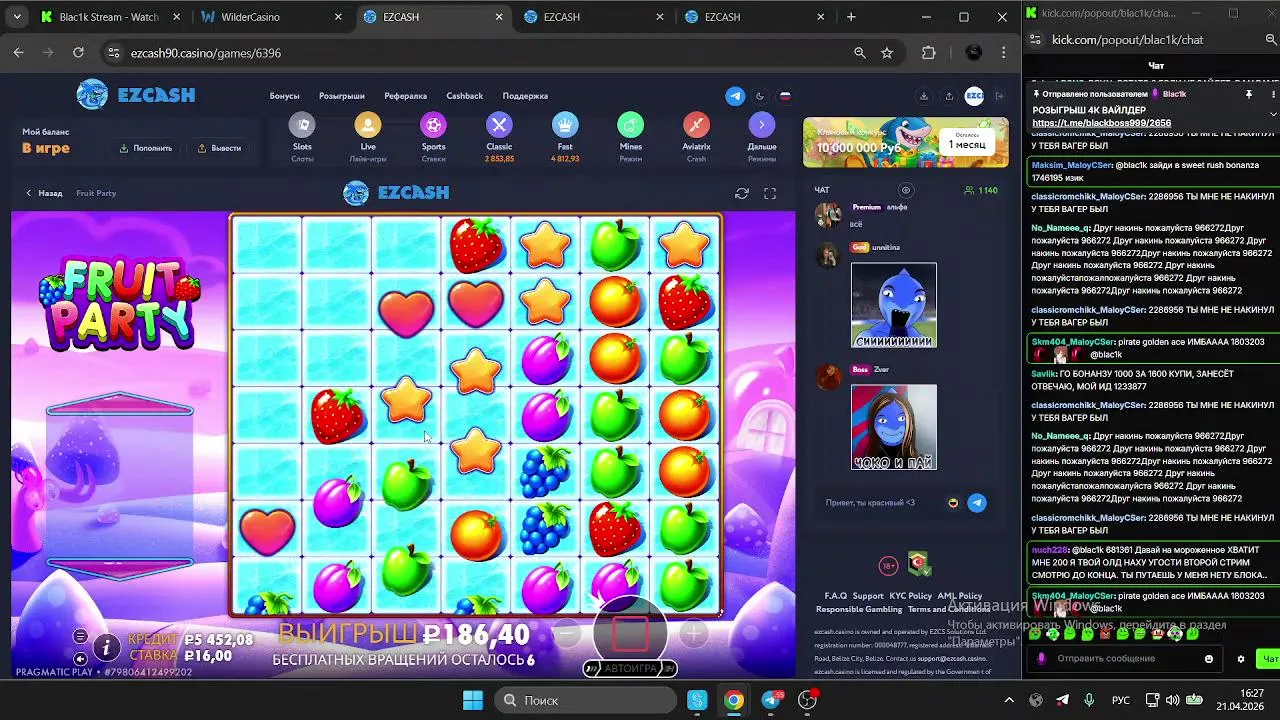Viewport: 1280px width, 720px height.
Task: Open the Fast games category icon
Action: [565, 125]
